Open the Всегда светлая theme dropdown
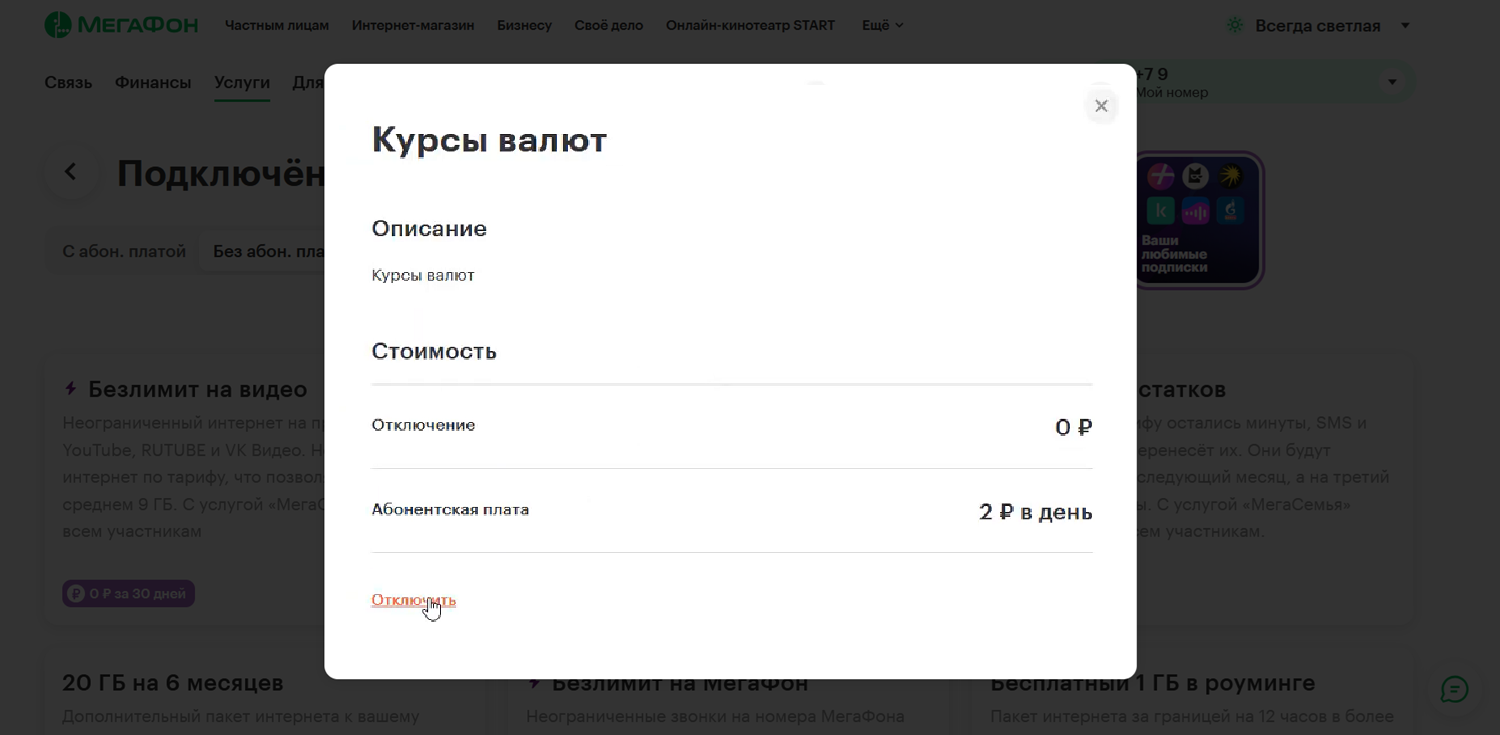 coord(1404,25)
